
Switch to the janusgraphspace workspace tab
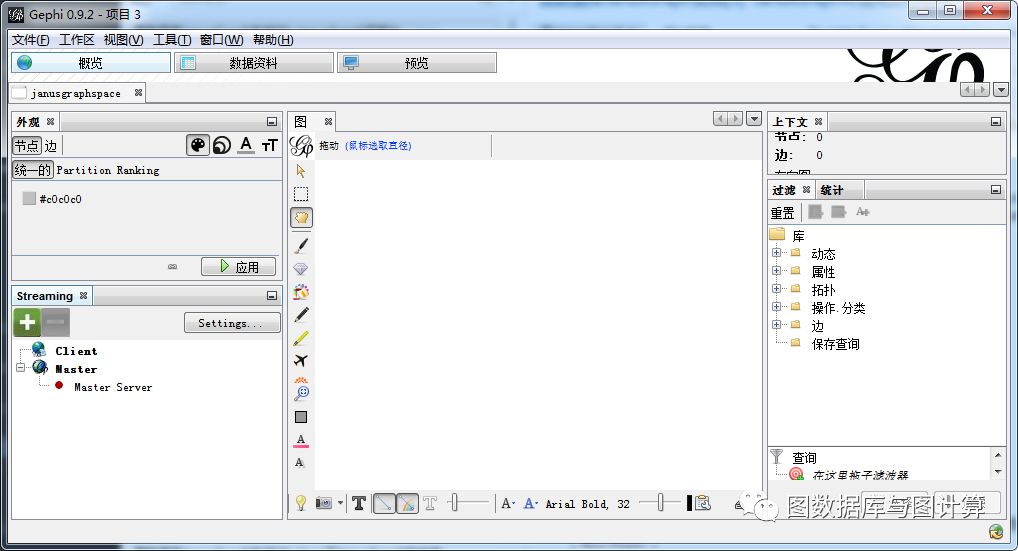[75, 93]
